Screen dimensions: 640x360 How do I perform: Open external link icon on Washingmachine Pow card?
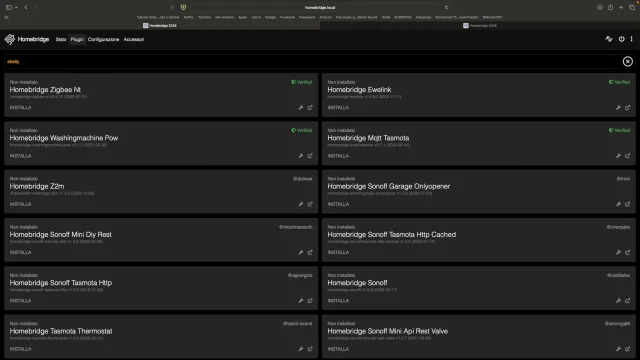pyautogui.click(x=310, y=156)
